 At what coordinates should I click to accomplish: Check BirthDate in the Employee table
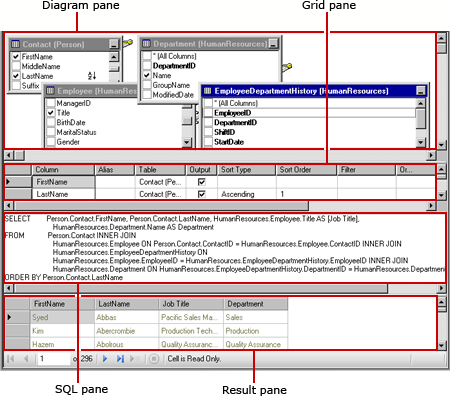tap(51, 122)
